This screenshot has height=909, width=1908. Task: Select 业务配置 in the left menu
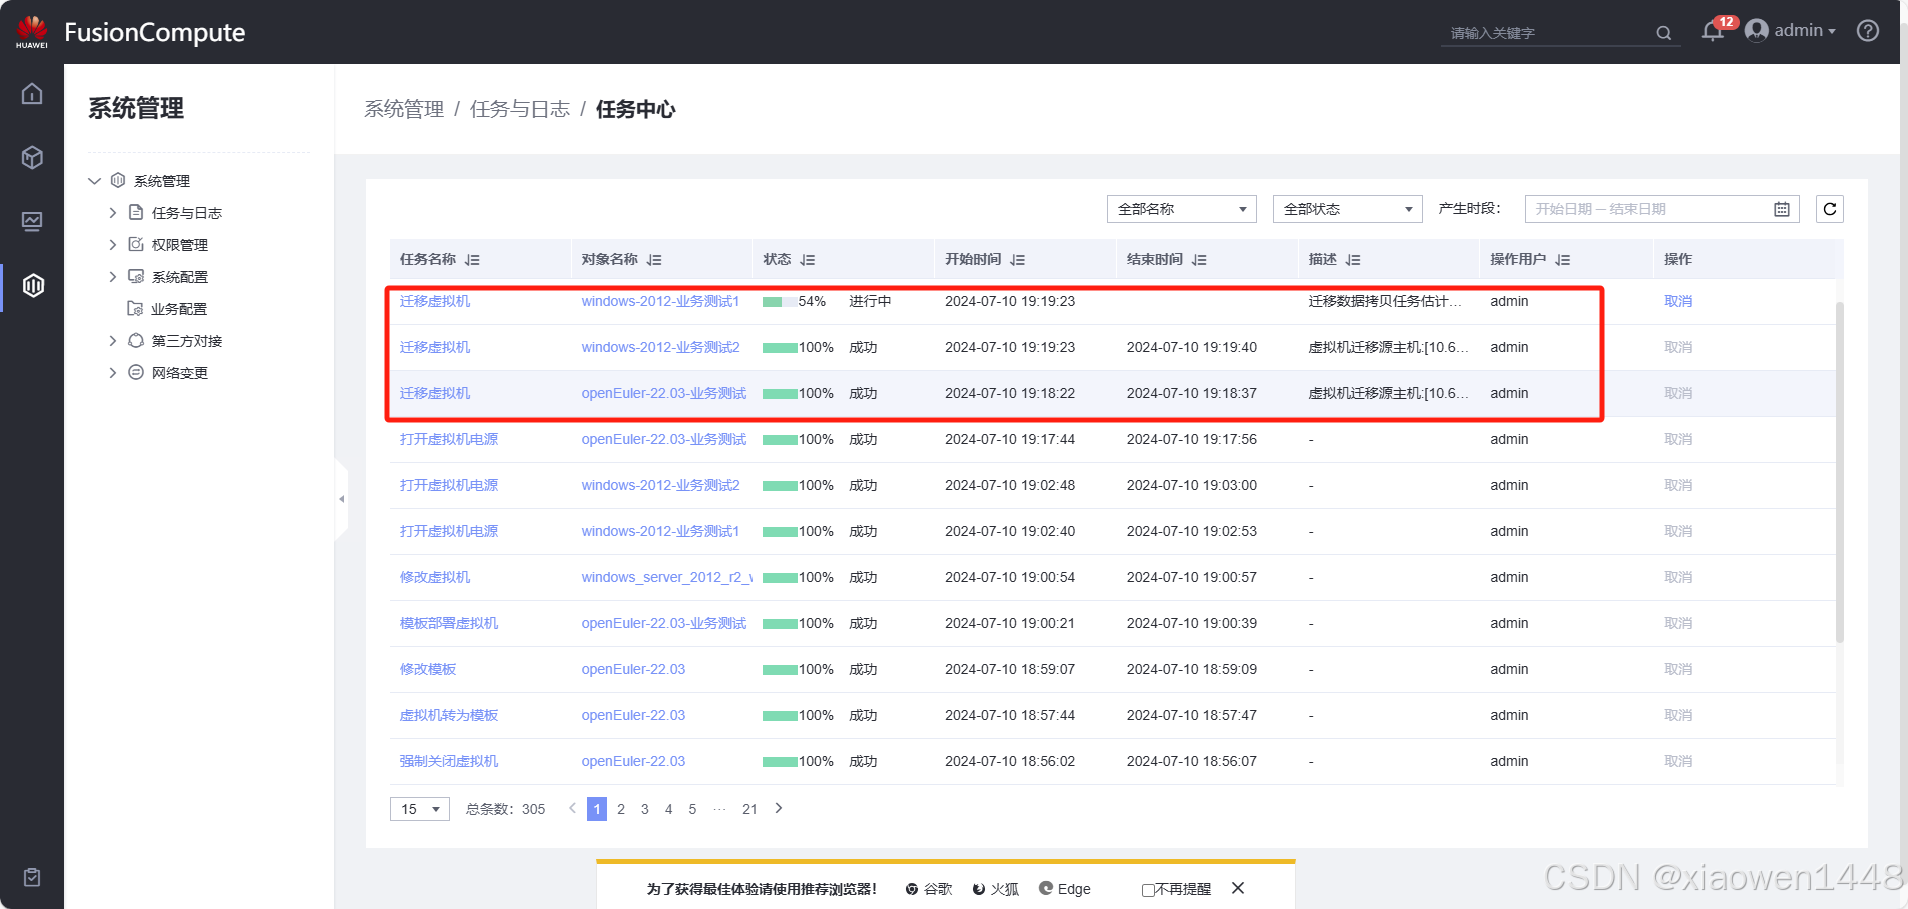coord(179,308)
